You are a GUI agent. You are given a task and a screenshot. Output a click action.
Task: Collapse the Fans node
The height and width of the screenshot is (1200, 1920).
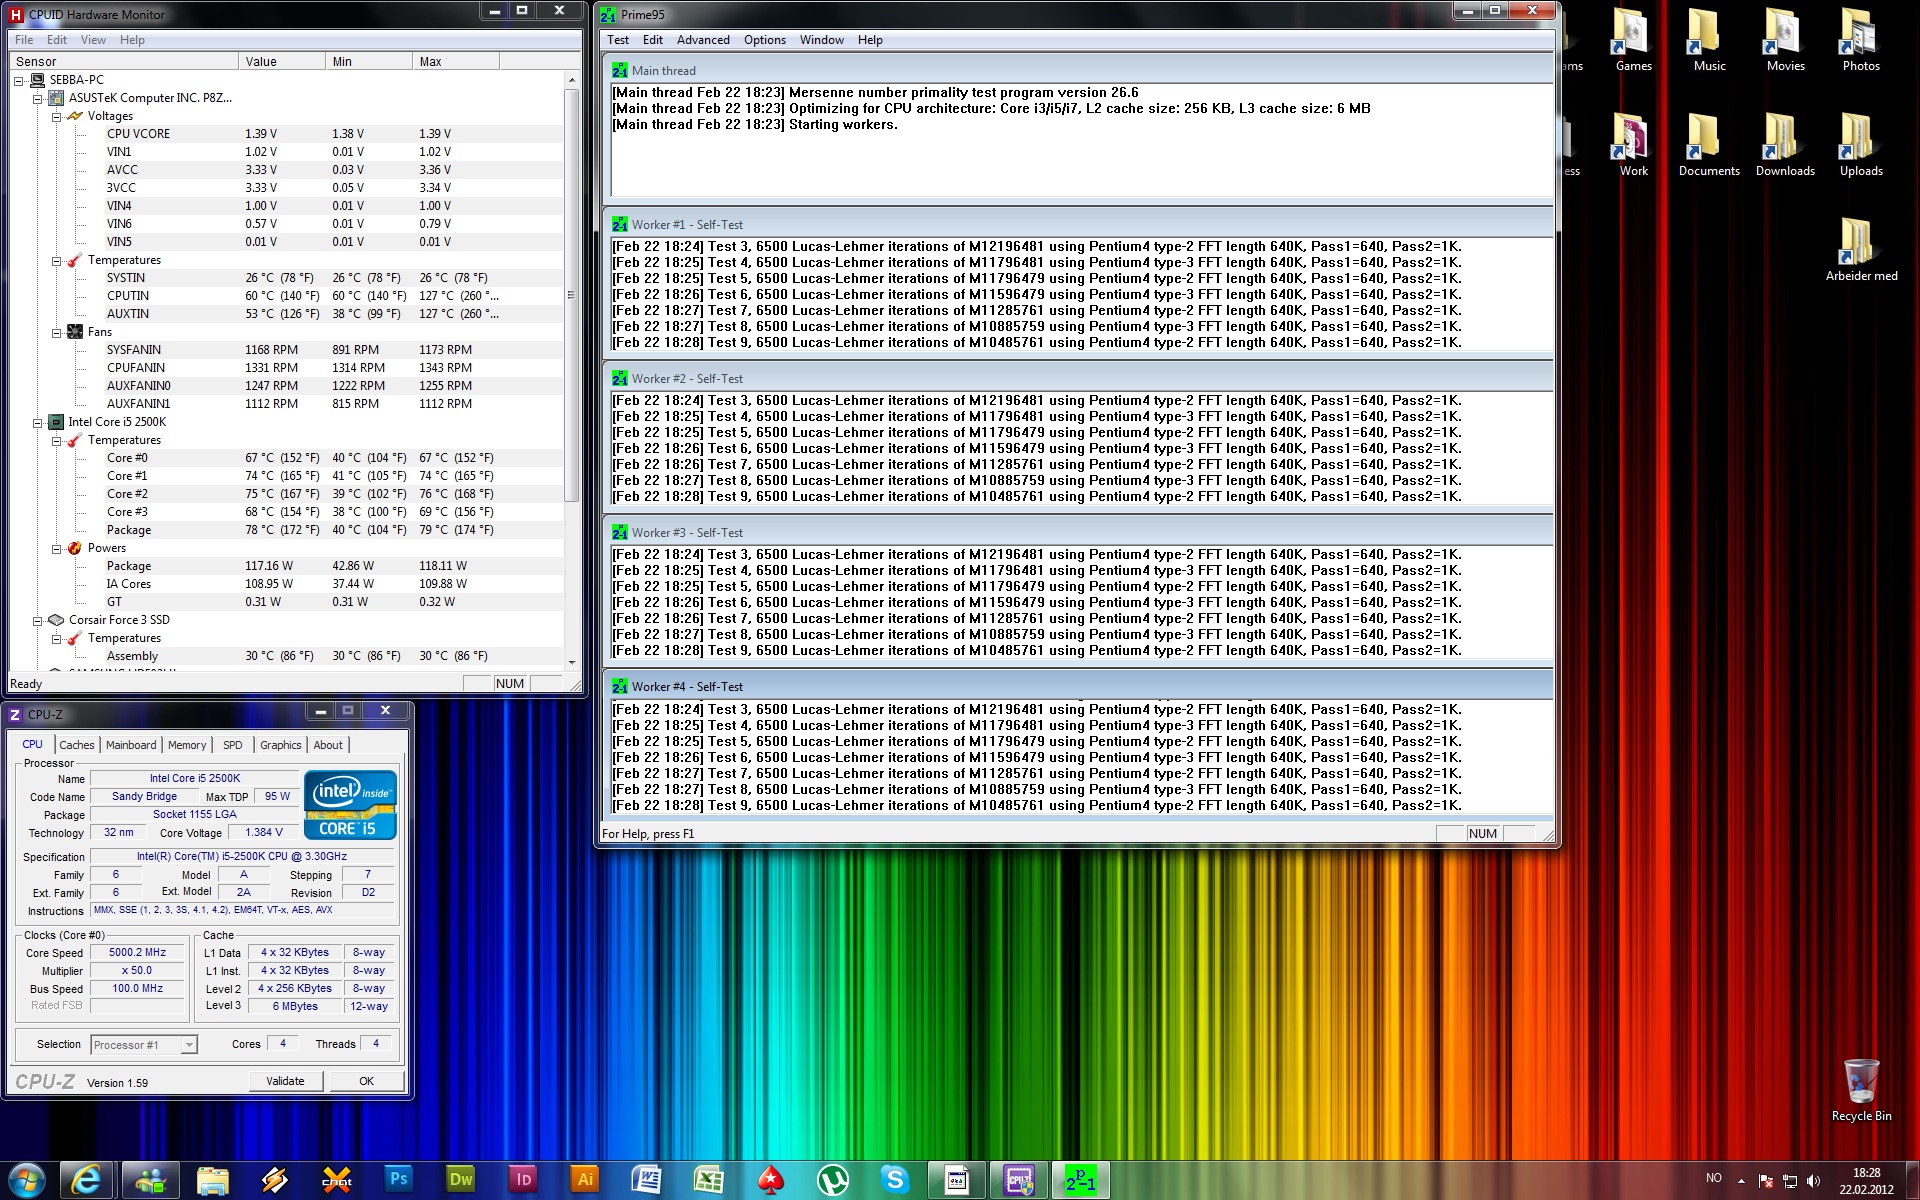[x=57, y=332]
